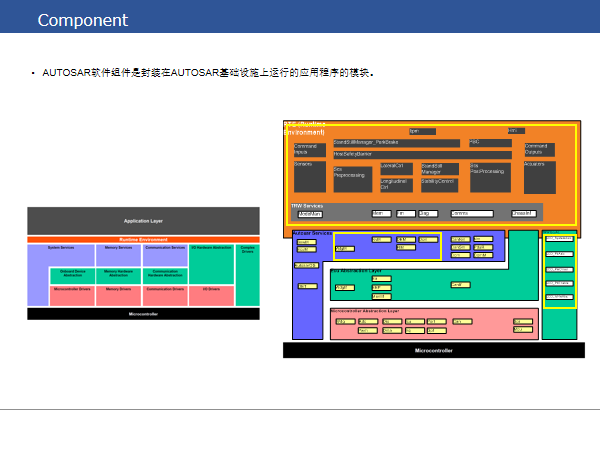600x450 pixels.
Task: Click the 'Sensors' dark box
Action: pyautogui.click(x=310, y=176)
